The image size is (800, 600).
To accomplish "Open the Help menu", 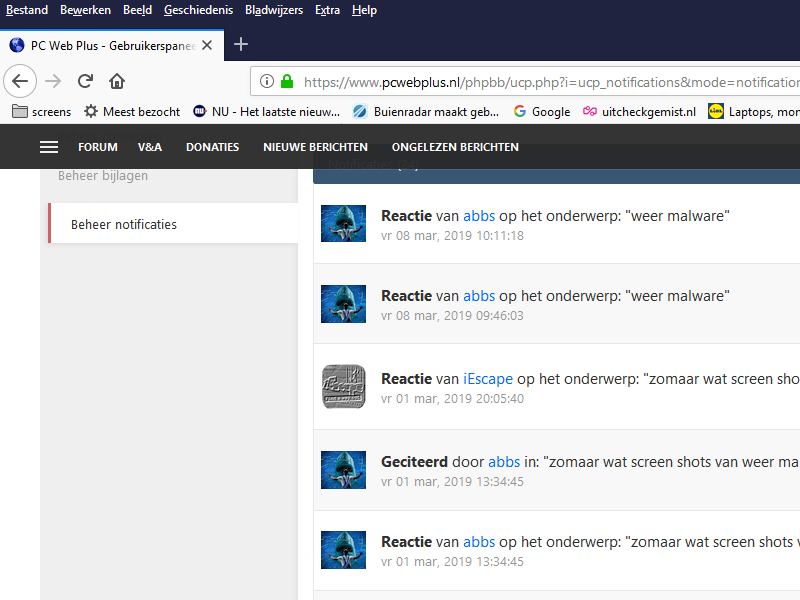I will pos(364,10).
